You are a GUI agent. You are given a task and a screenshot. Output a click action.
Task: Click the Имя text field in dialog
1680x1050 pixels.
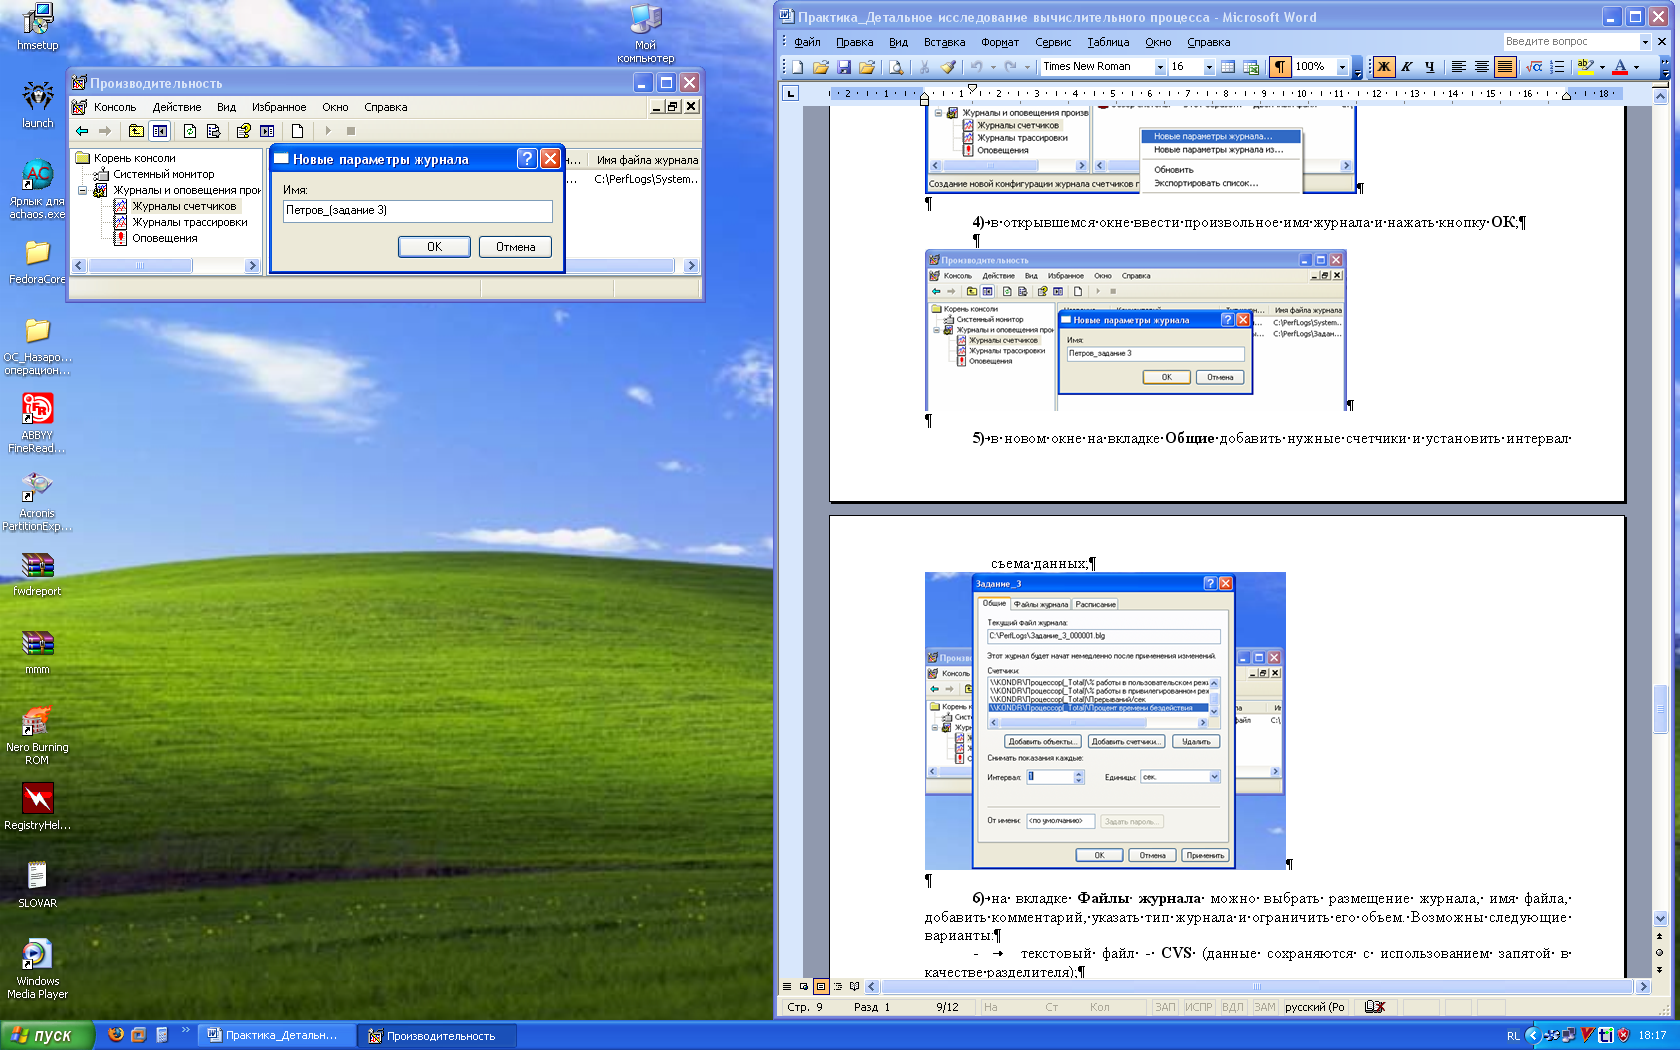[417, 210]
